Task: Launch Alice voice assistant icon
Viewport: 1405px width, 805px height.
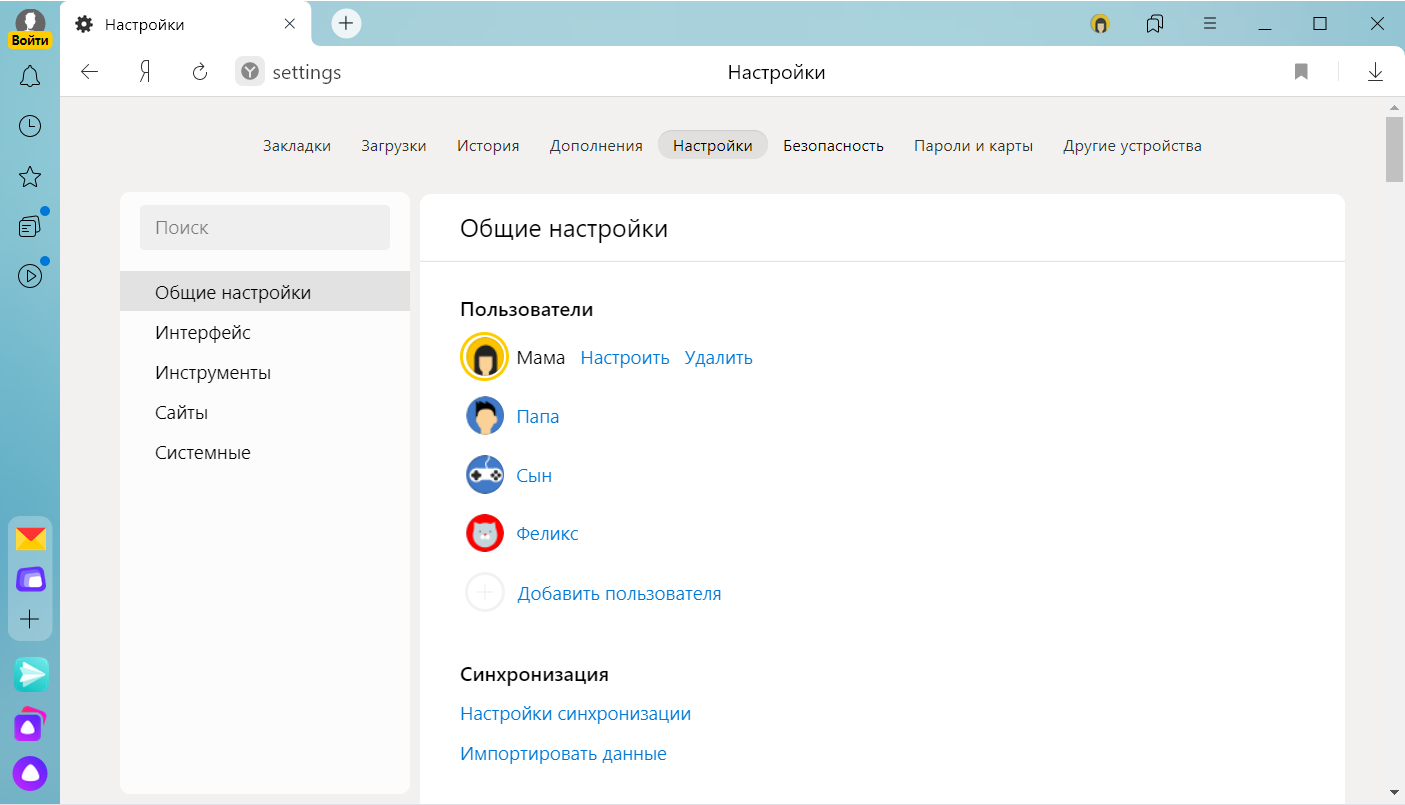Action: click(x=30, y=773)
